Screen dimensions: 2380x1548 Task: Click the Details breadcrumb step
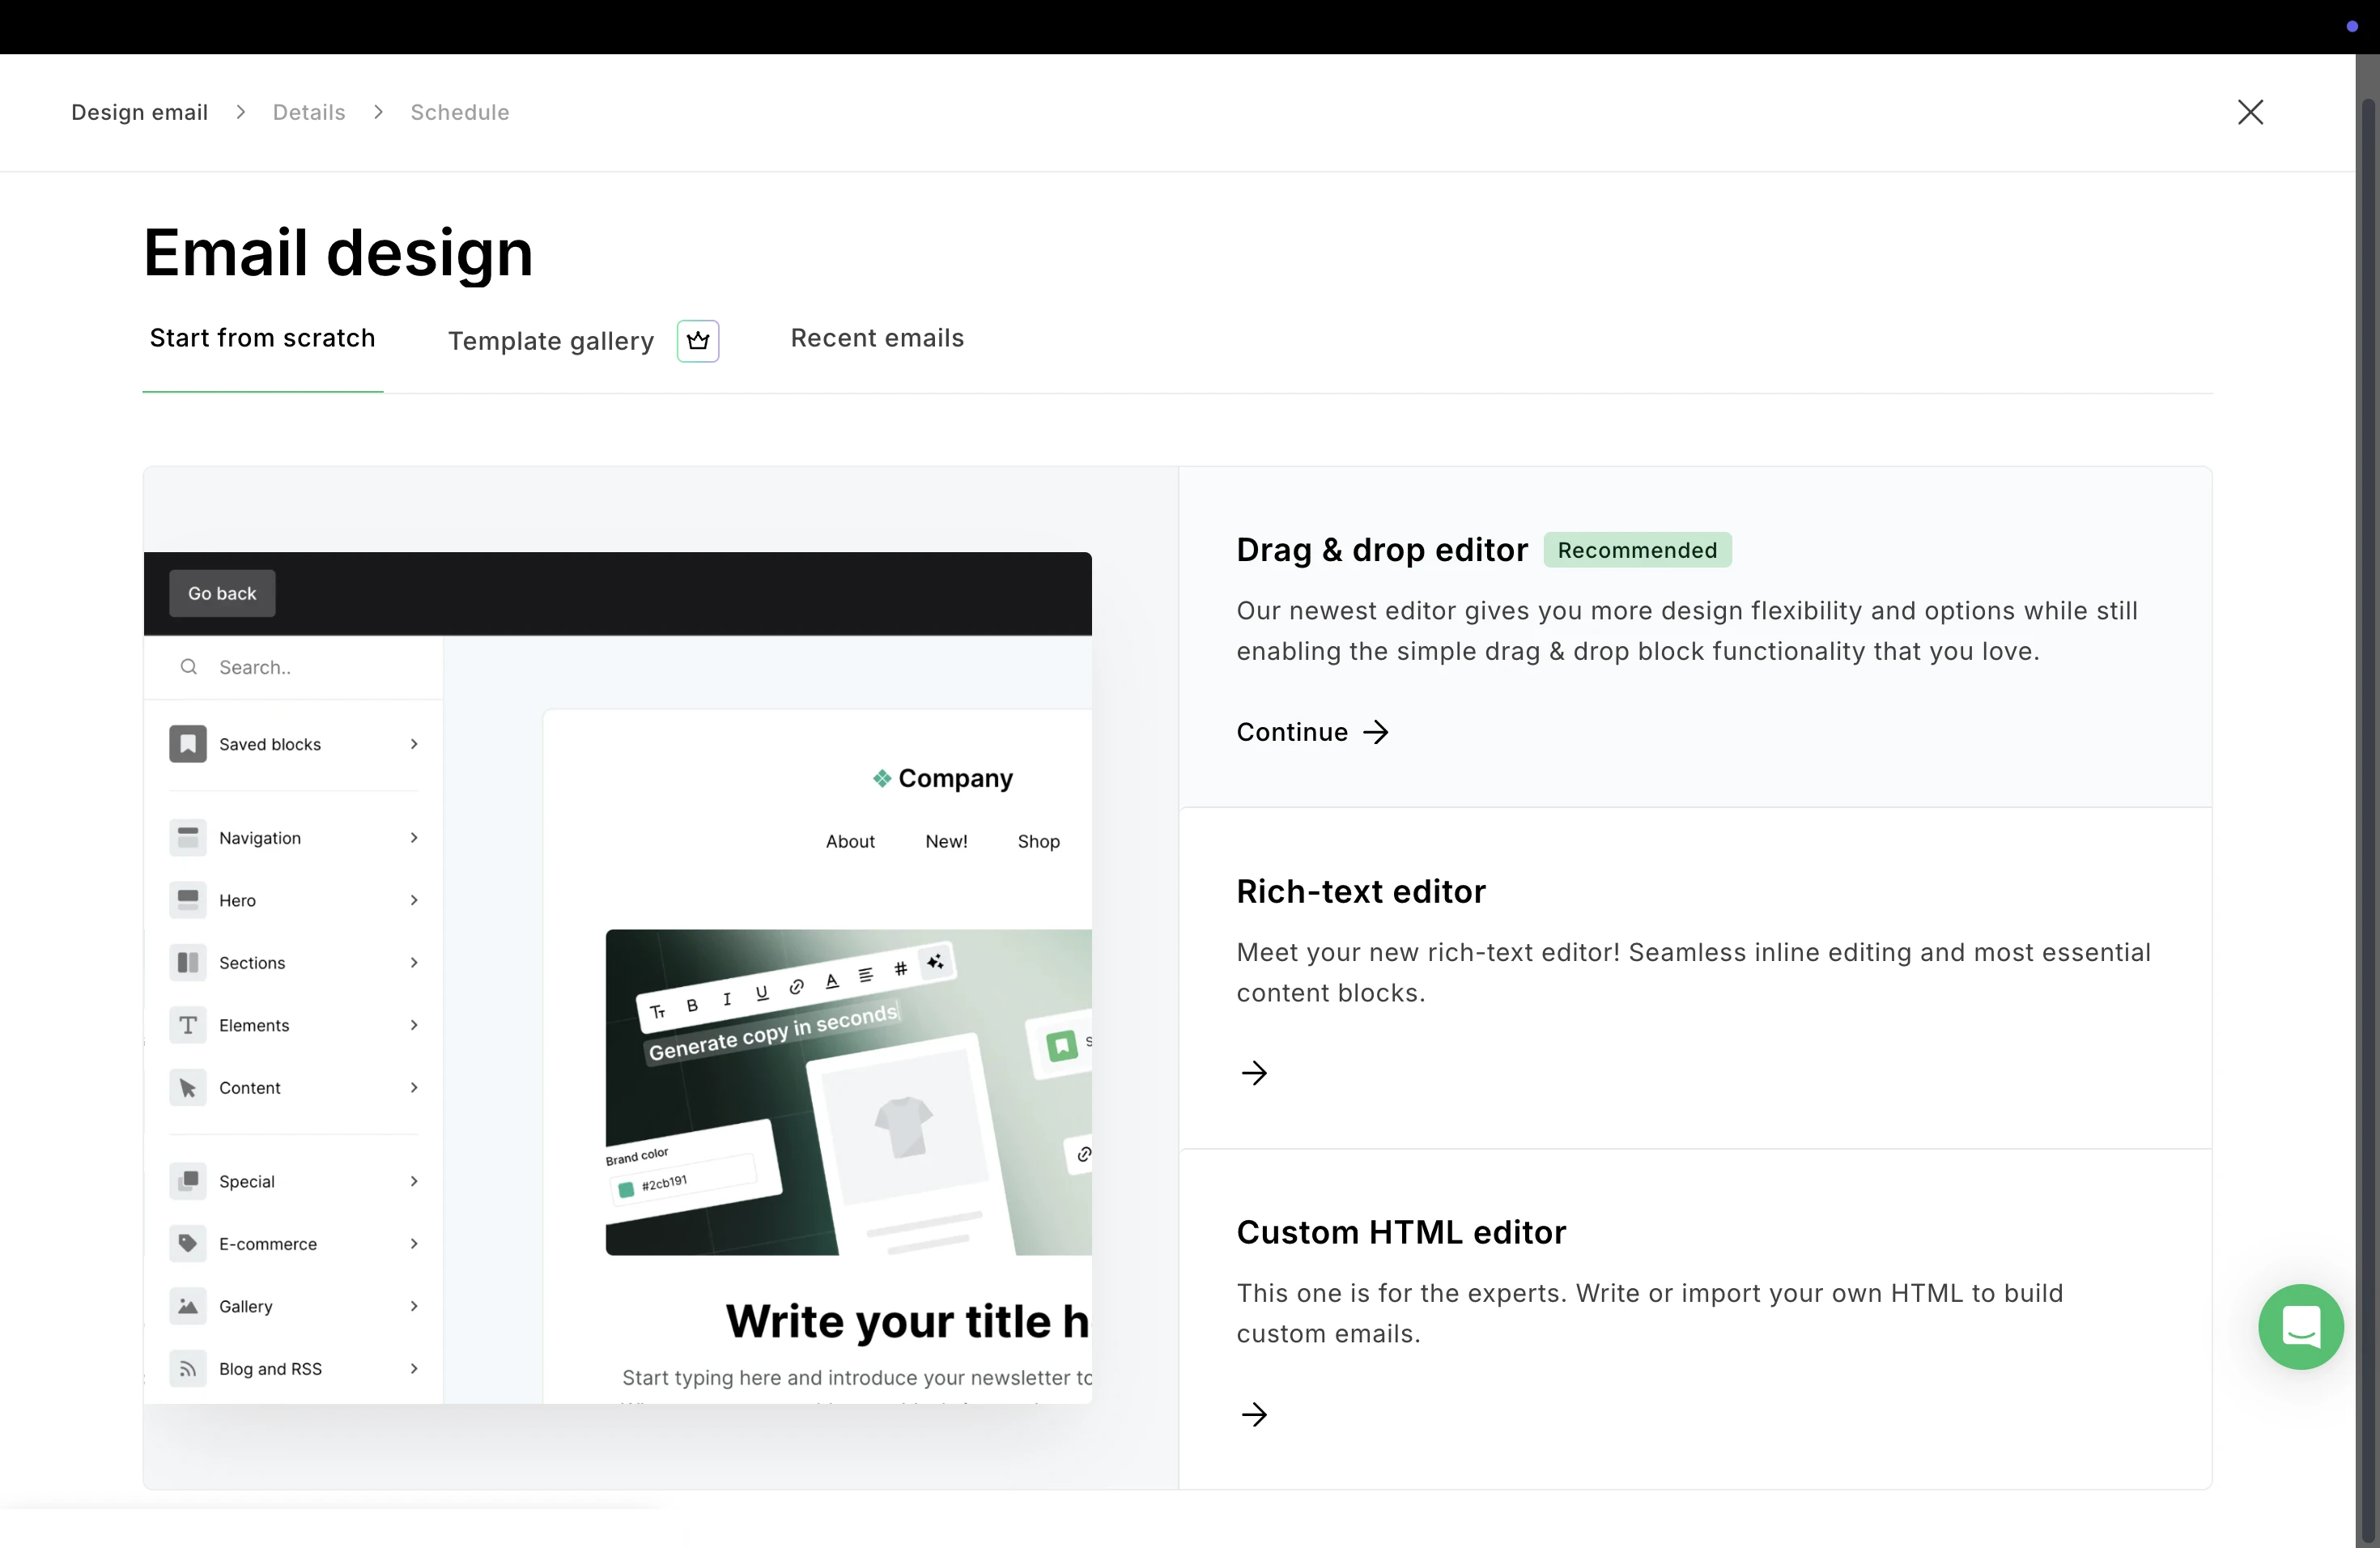point(309,112)
